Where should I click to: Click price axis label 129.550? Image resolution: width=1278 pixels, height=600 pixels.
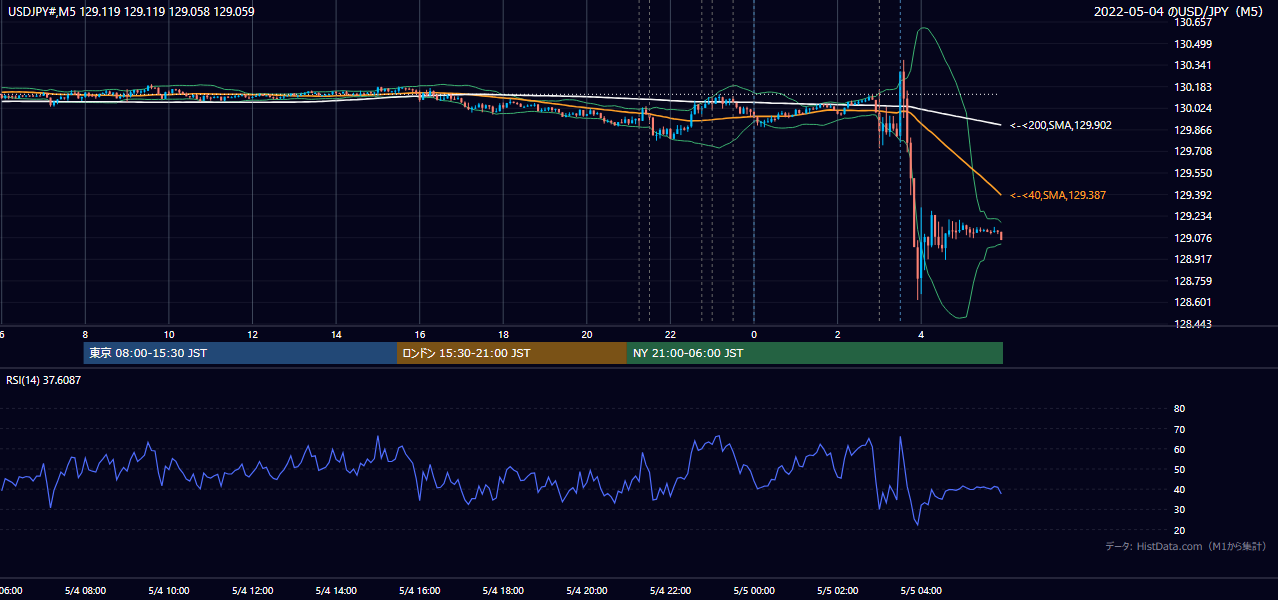pos(1194,173)
